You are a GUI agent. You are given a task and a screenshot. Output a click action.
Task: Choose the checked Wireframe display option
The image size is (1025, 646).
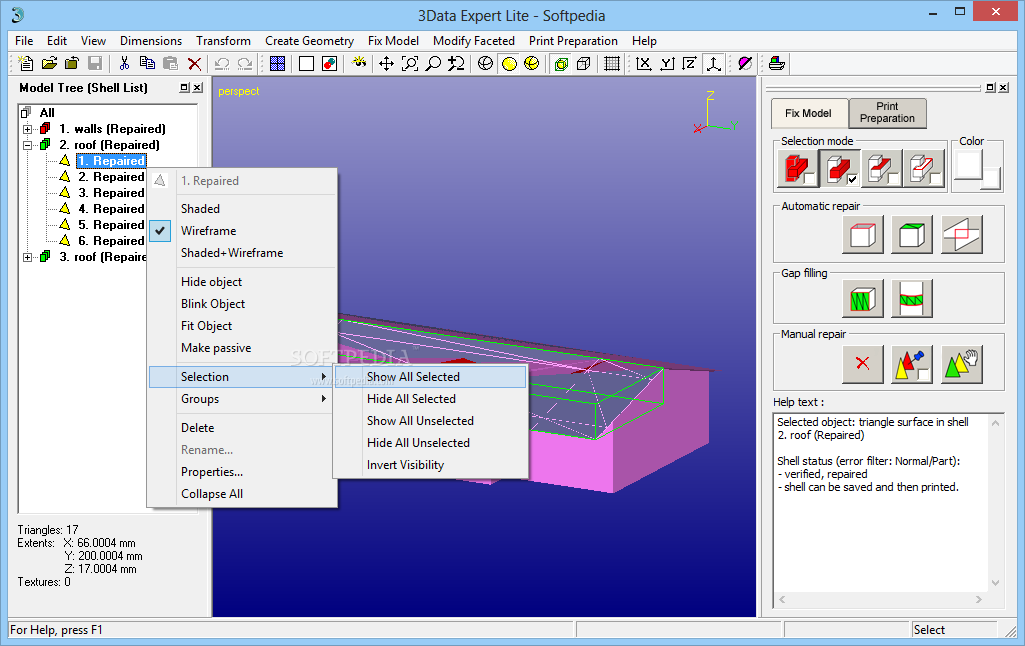243,231
